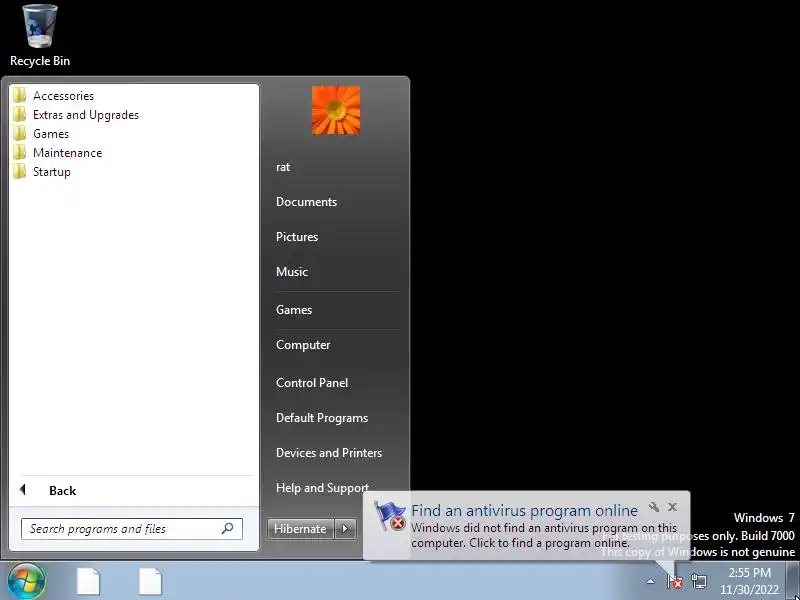The height and width of the screenshot is (600, 800).
Task: Open Control Panel from the Start menu
Action: [312, 383]
